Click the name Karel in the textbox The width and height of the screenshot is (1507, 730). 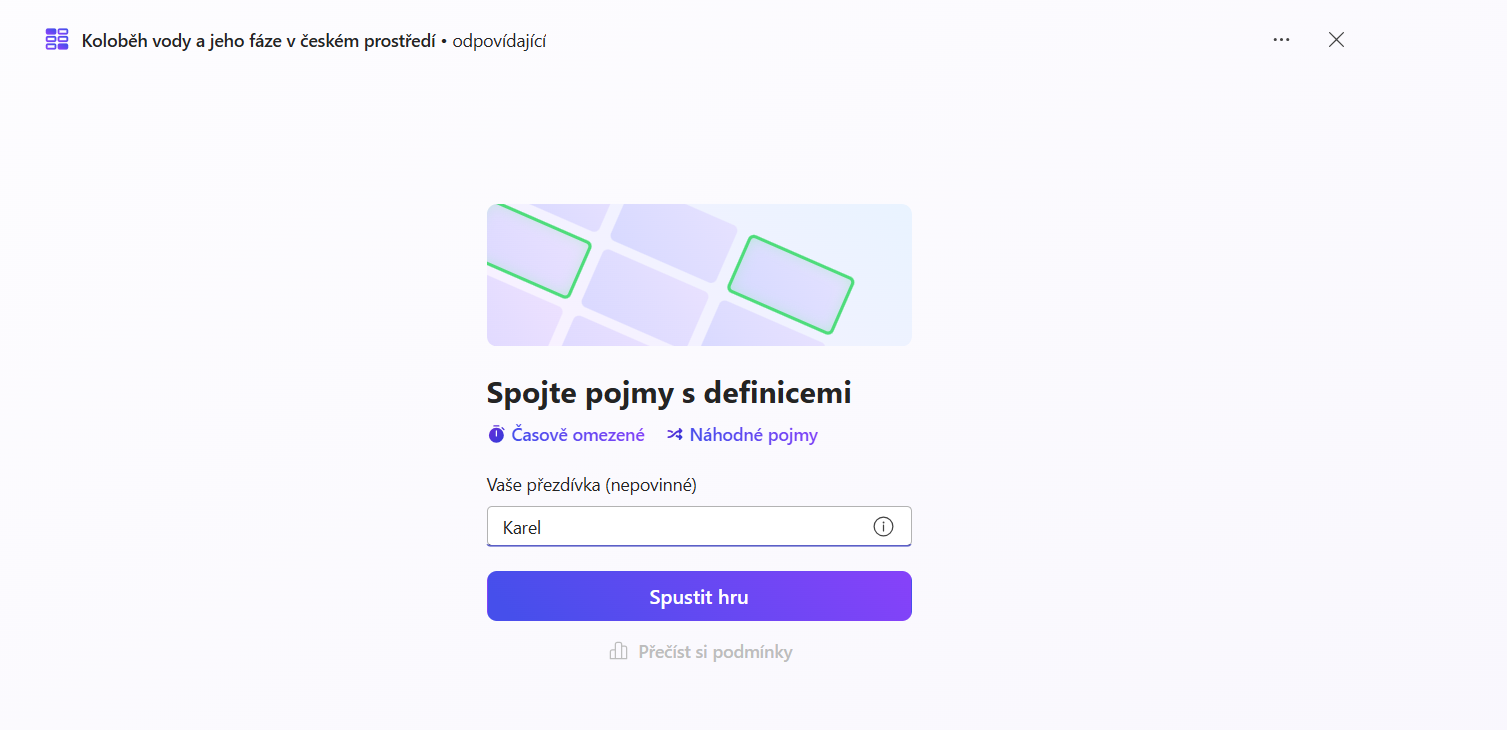pyautogui.click(x=522, y=528)
